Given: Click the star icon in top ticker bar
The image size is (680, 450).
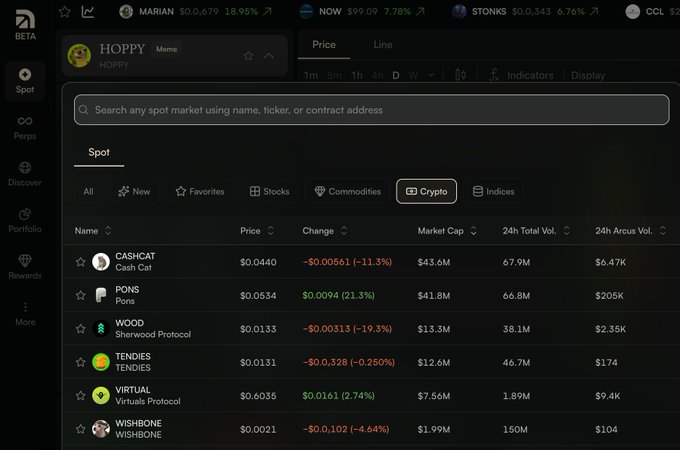Looking at the screenshot, I should tap(65, 12).
